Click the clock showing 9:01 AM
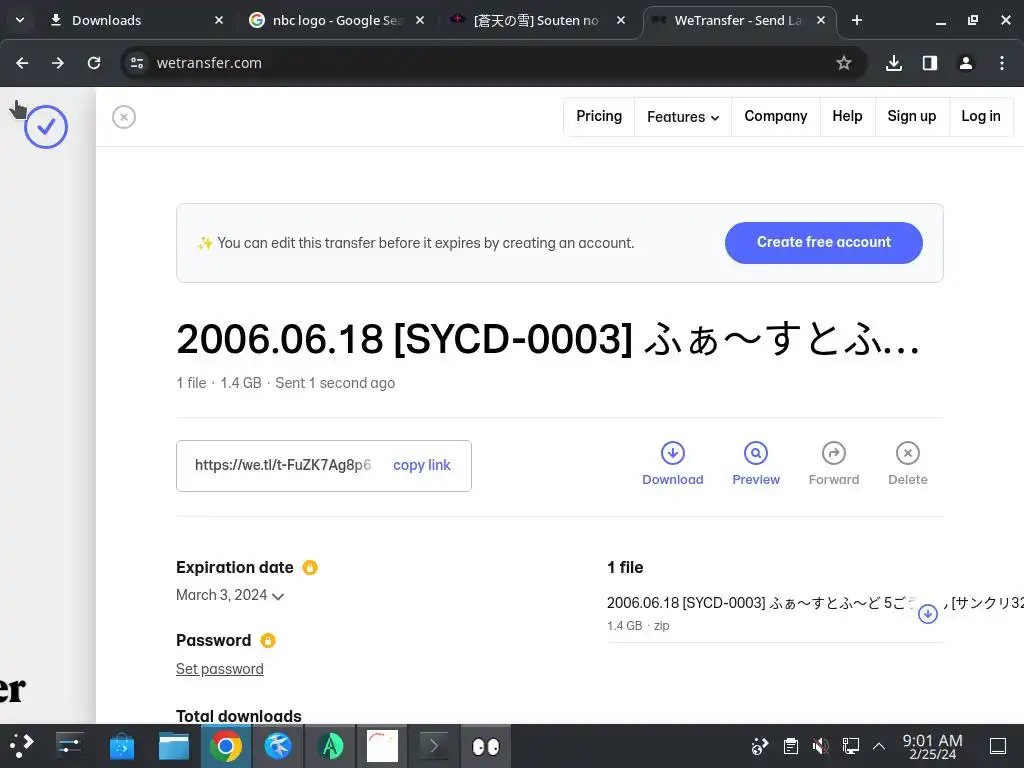This screenshot has height=768, width=1024. point(932,746)
